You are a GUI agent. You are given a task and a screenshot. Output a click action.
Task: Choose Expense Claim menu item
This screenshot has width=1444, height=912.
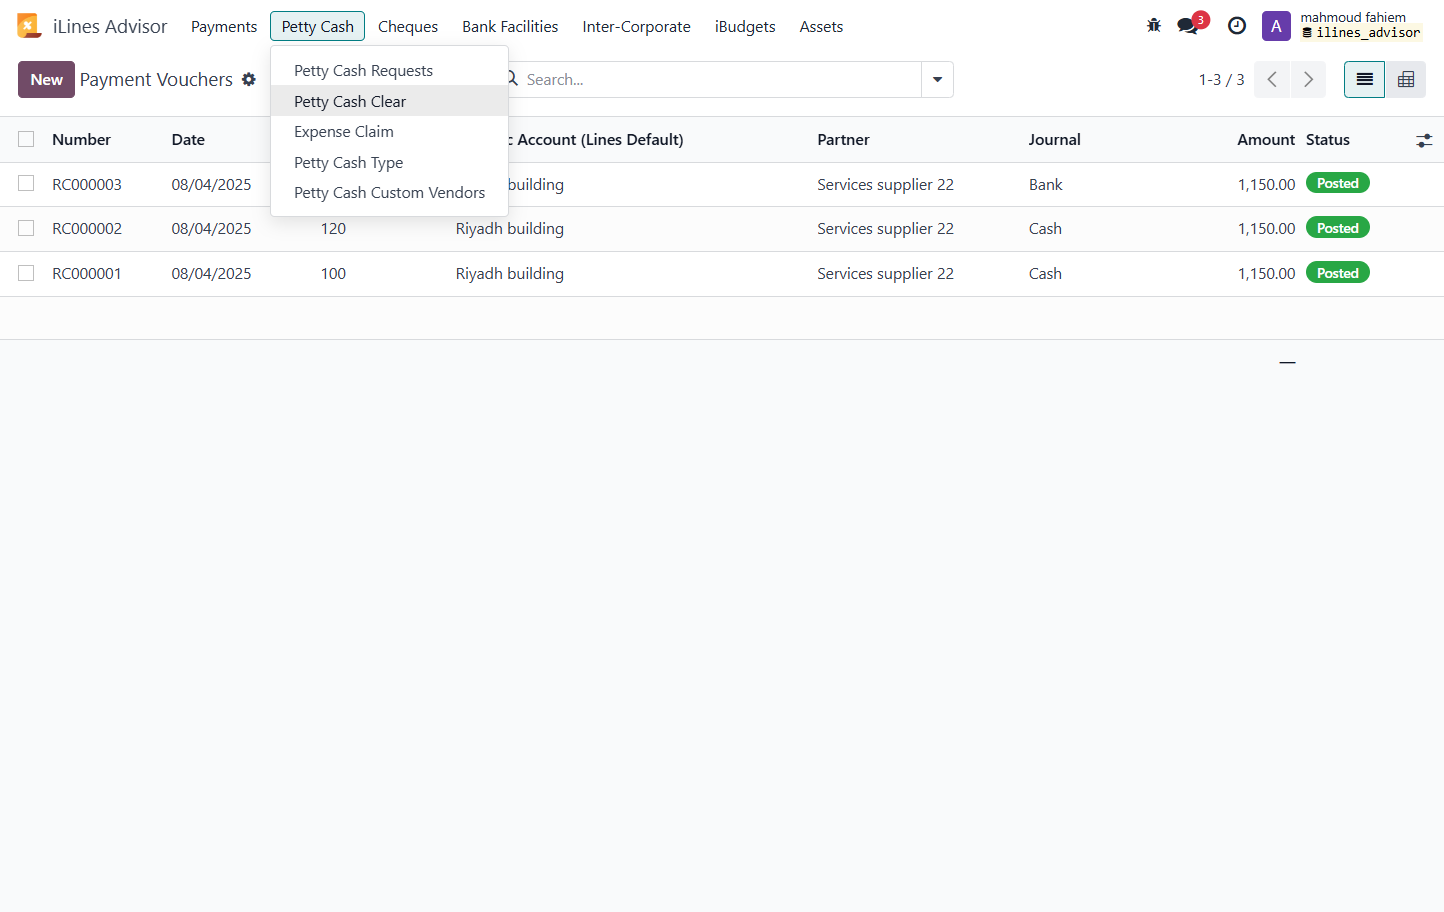[389, 132]
